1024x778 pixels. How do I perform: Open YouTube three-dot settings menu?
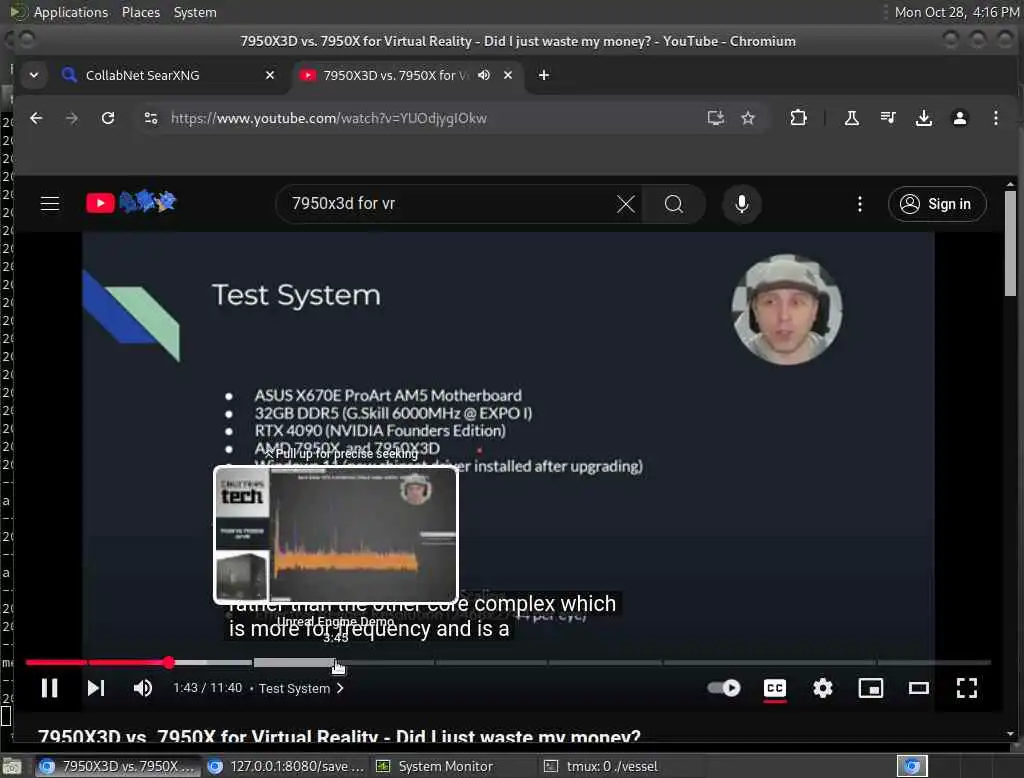859,204
